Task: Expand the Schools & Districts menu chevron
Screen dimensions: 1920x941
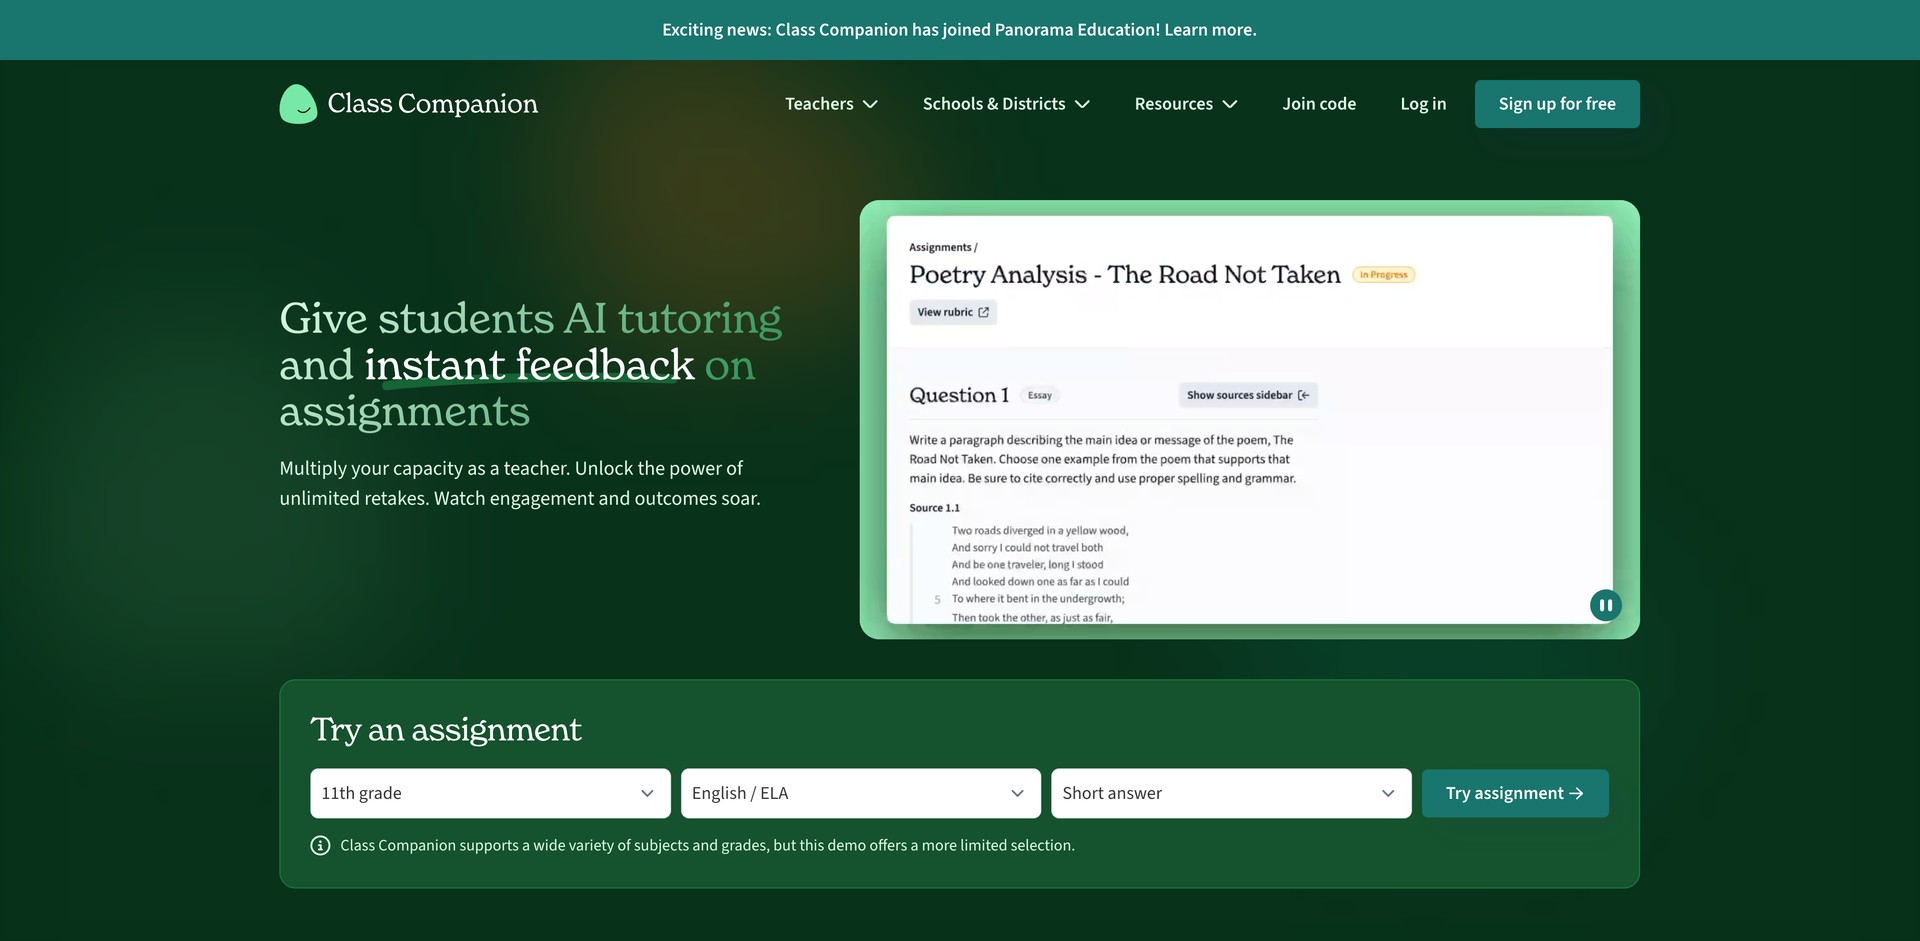Action: point(1082,104)
